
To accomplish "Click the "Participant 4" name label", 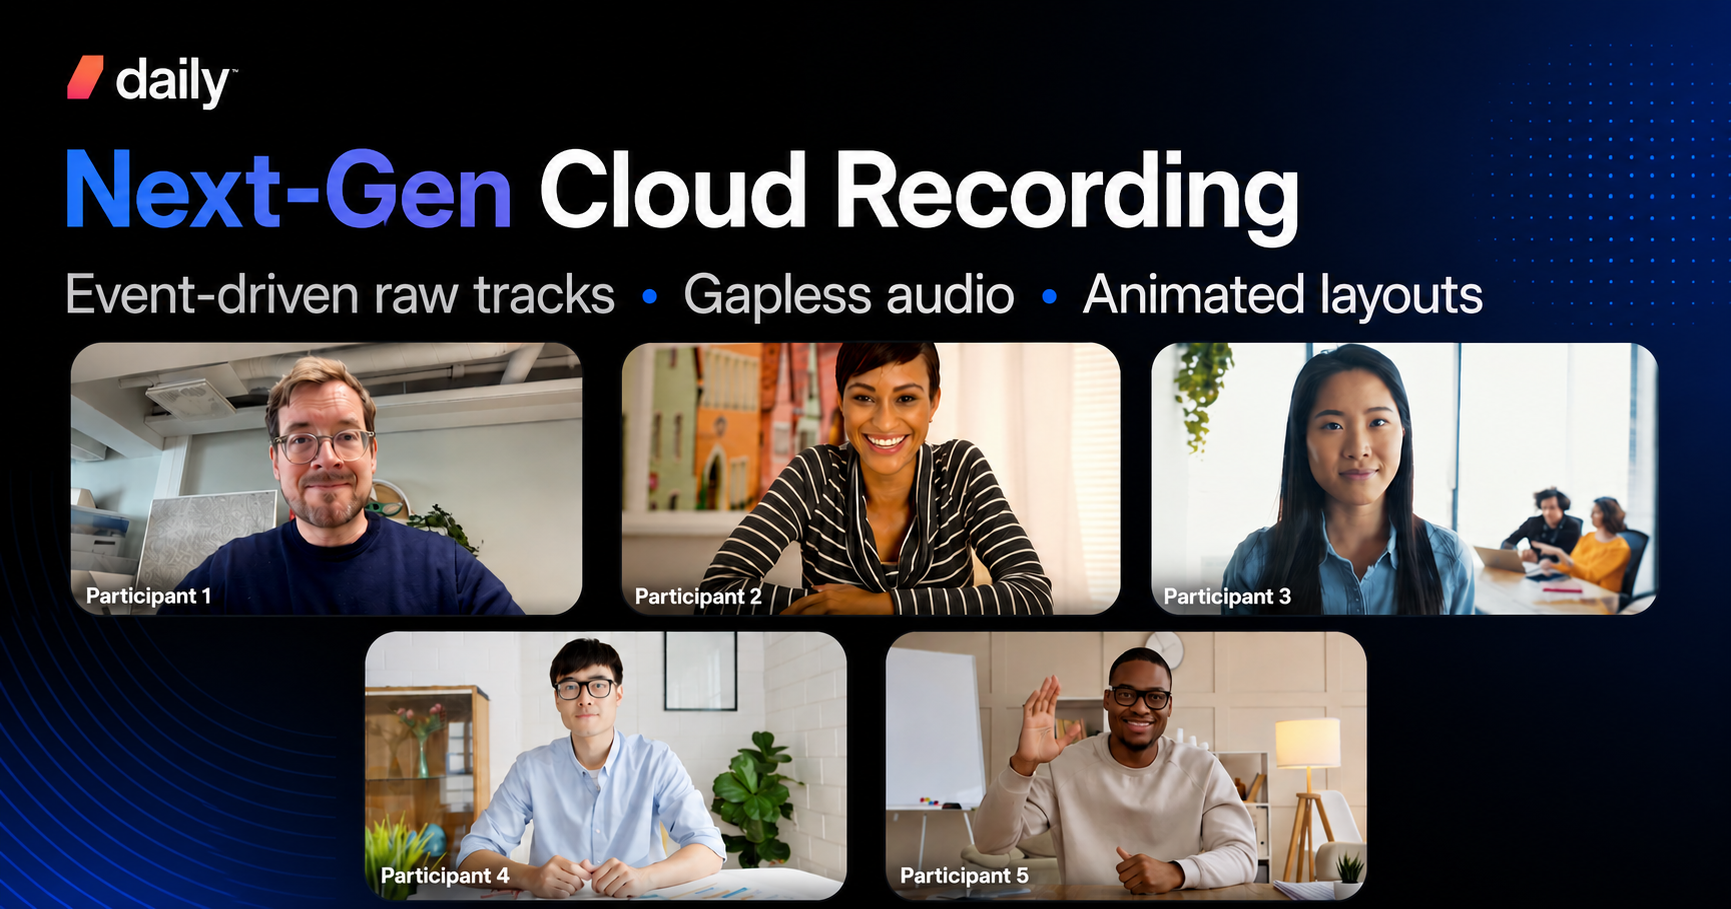I will pos(445,876).
